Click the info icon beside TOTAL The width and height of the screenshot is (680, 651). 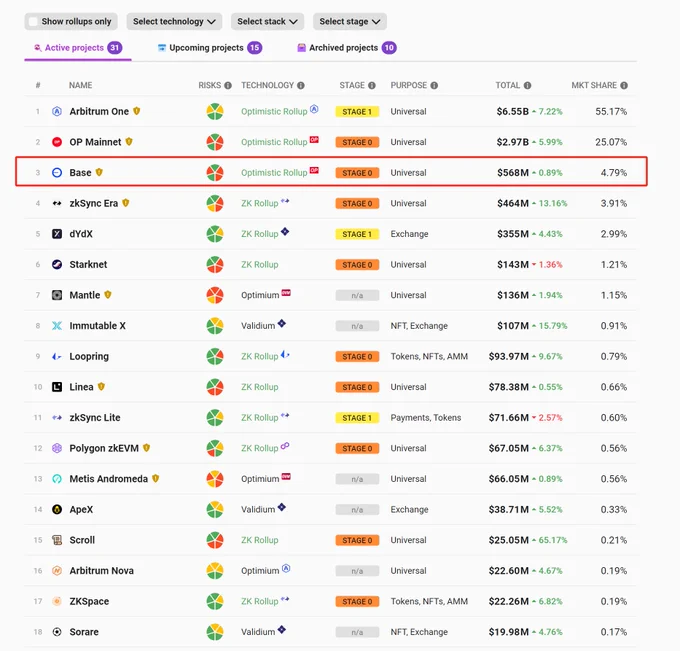coord(527,85)
